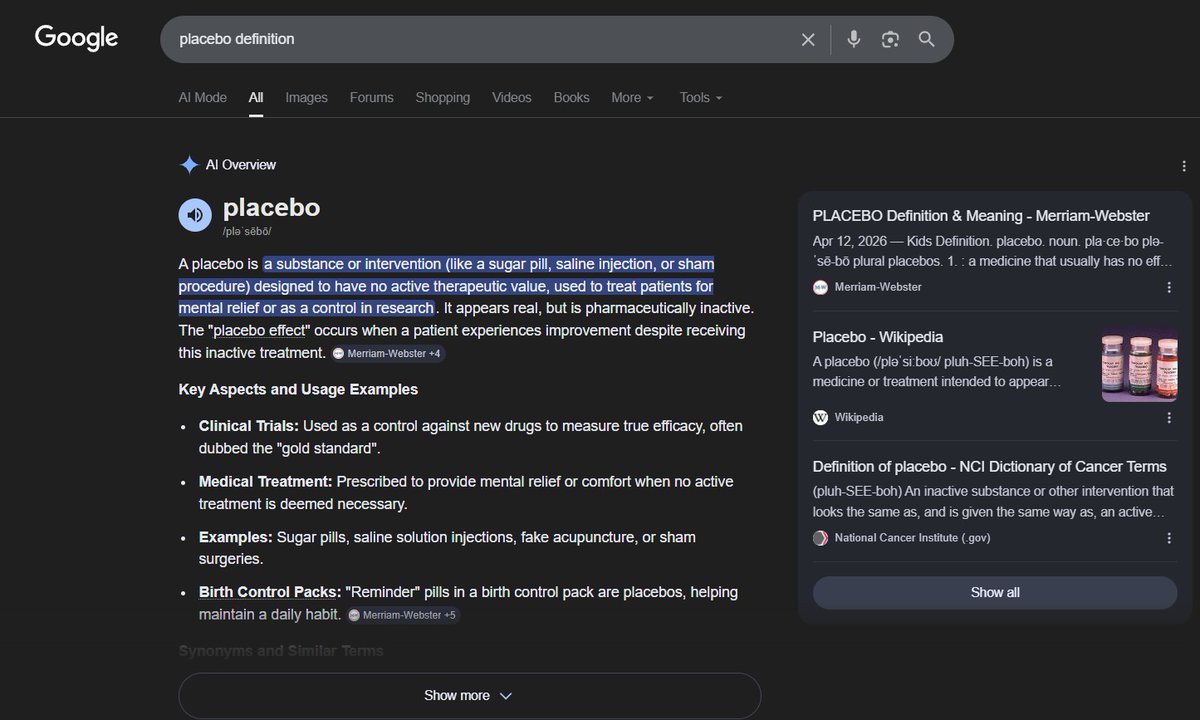Image resolution: width=1200 pixels, height=720 pixels.
Task: Expand the Tools dropdown
Action: pos(701,97)
